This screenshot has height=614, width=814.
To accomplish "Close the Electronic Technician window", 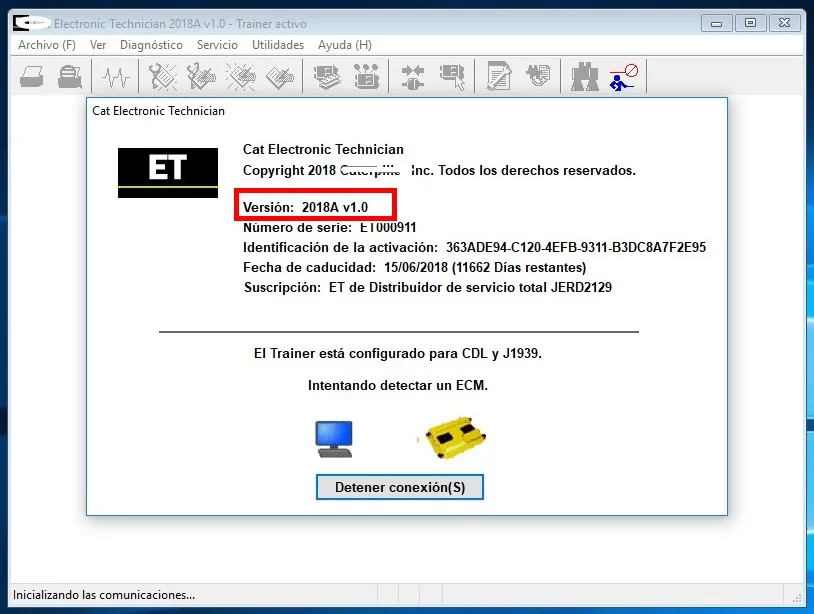I will coord(784,23).
